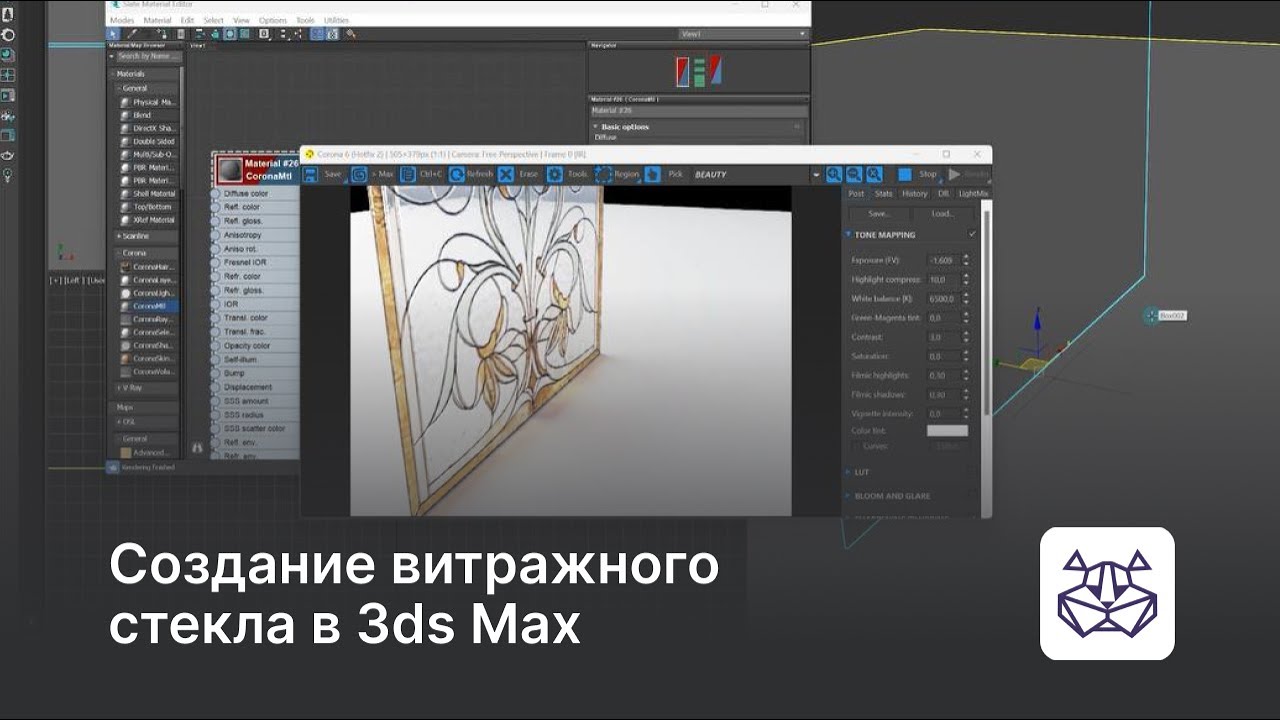Switch to the DR tab
This screenshot has height=720, width=1280.
[943, 194]
